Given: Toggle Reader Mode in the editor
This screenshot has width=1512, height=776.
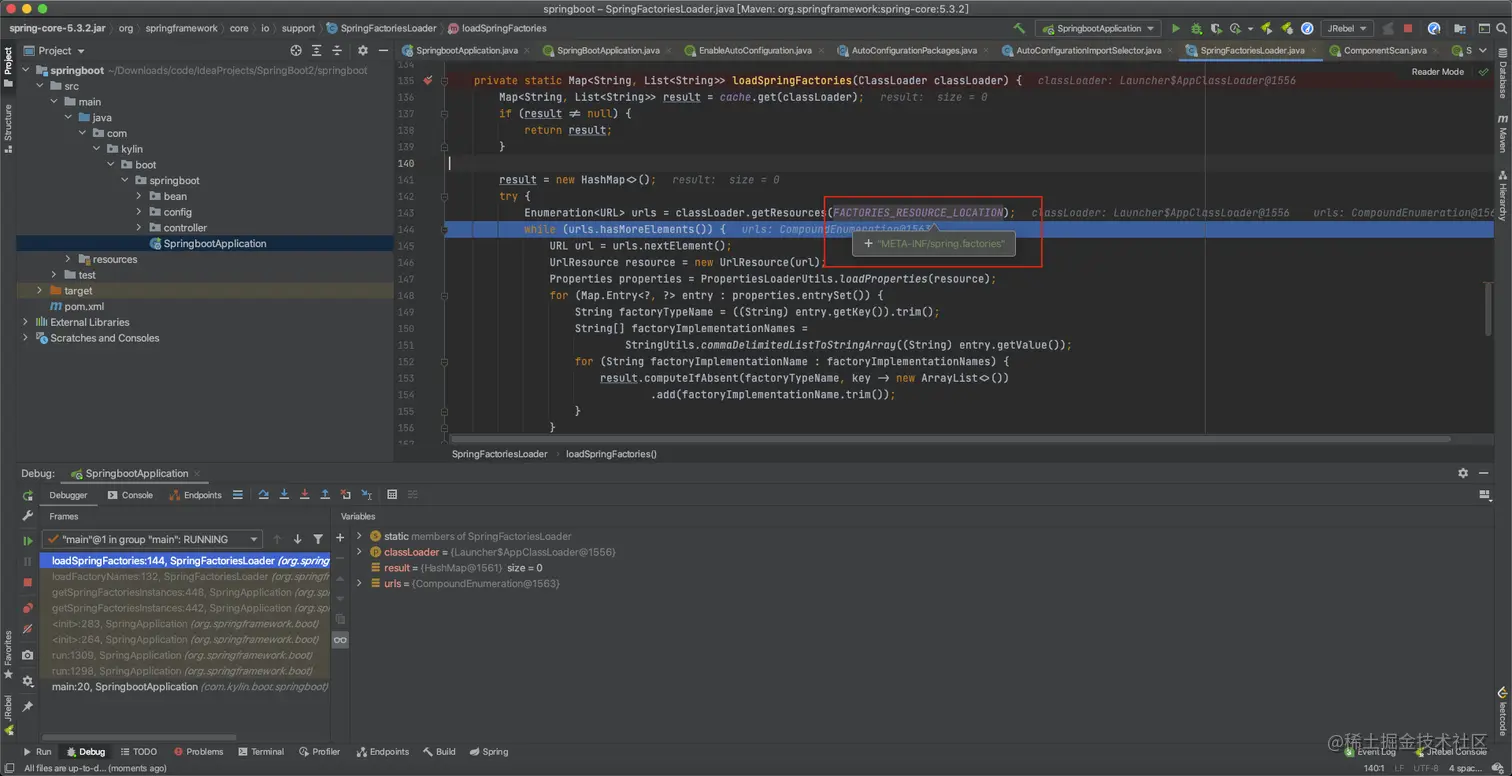Looking at the screenshot, I should click(x=1438, y=72).
